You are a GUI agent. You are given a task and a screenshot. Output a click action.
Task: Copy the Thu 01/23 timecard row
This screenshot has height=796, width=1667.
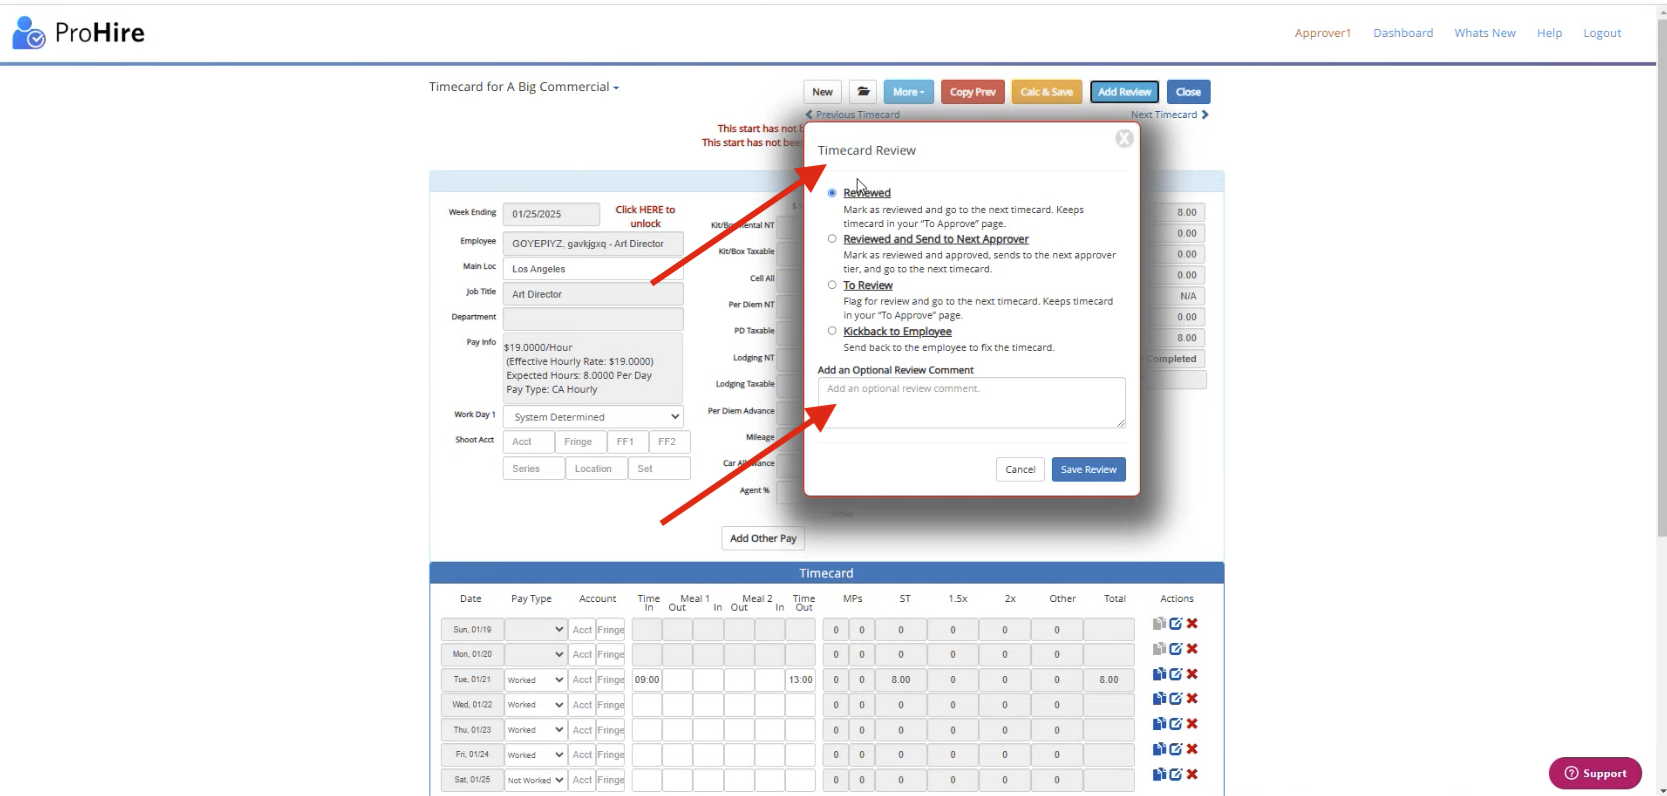pyautogui.click(x=1159, y=724)
